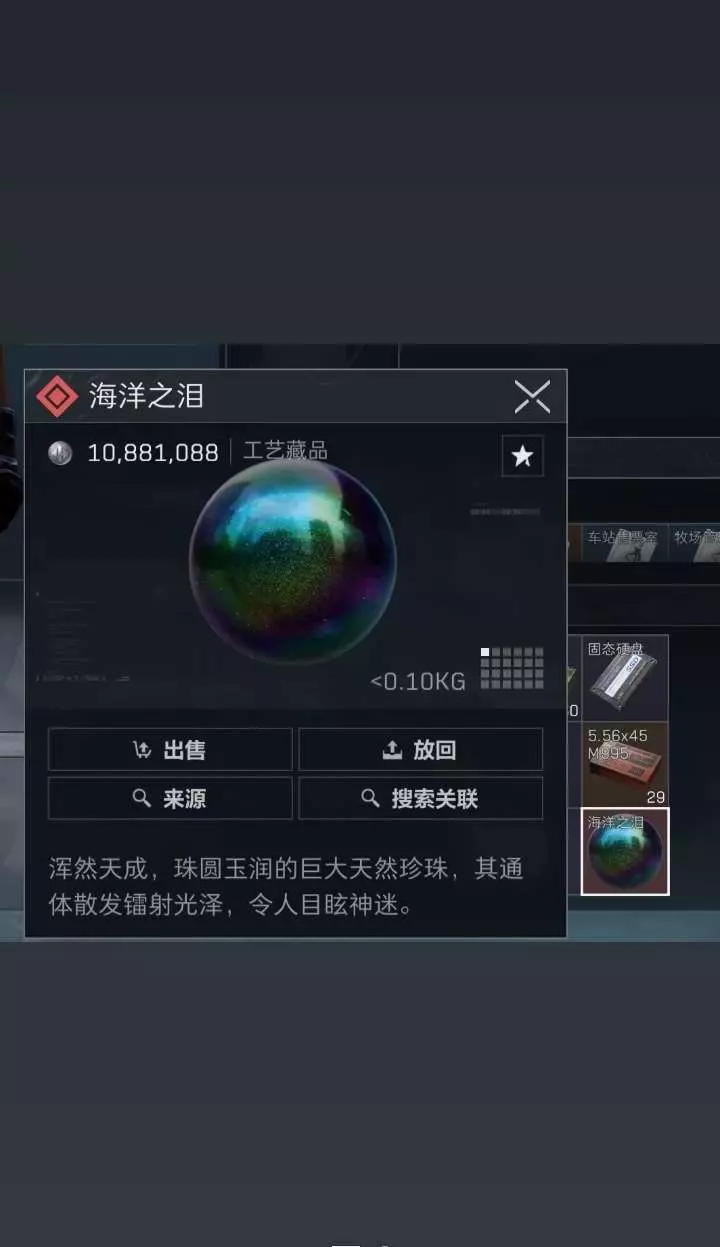The width and height of the screenshot is (720, 1247).
Task: Click the item size grid icon
Action: (x=512, y=668)
